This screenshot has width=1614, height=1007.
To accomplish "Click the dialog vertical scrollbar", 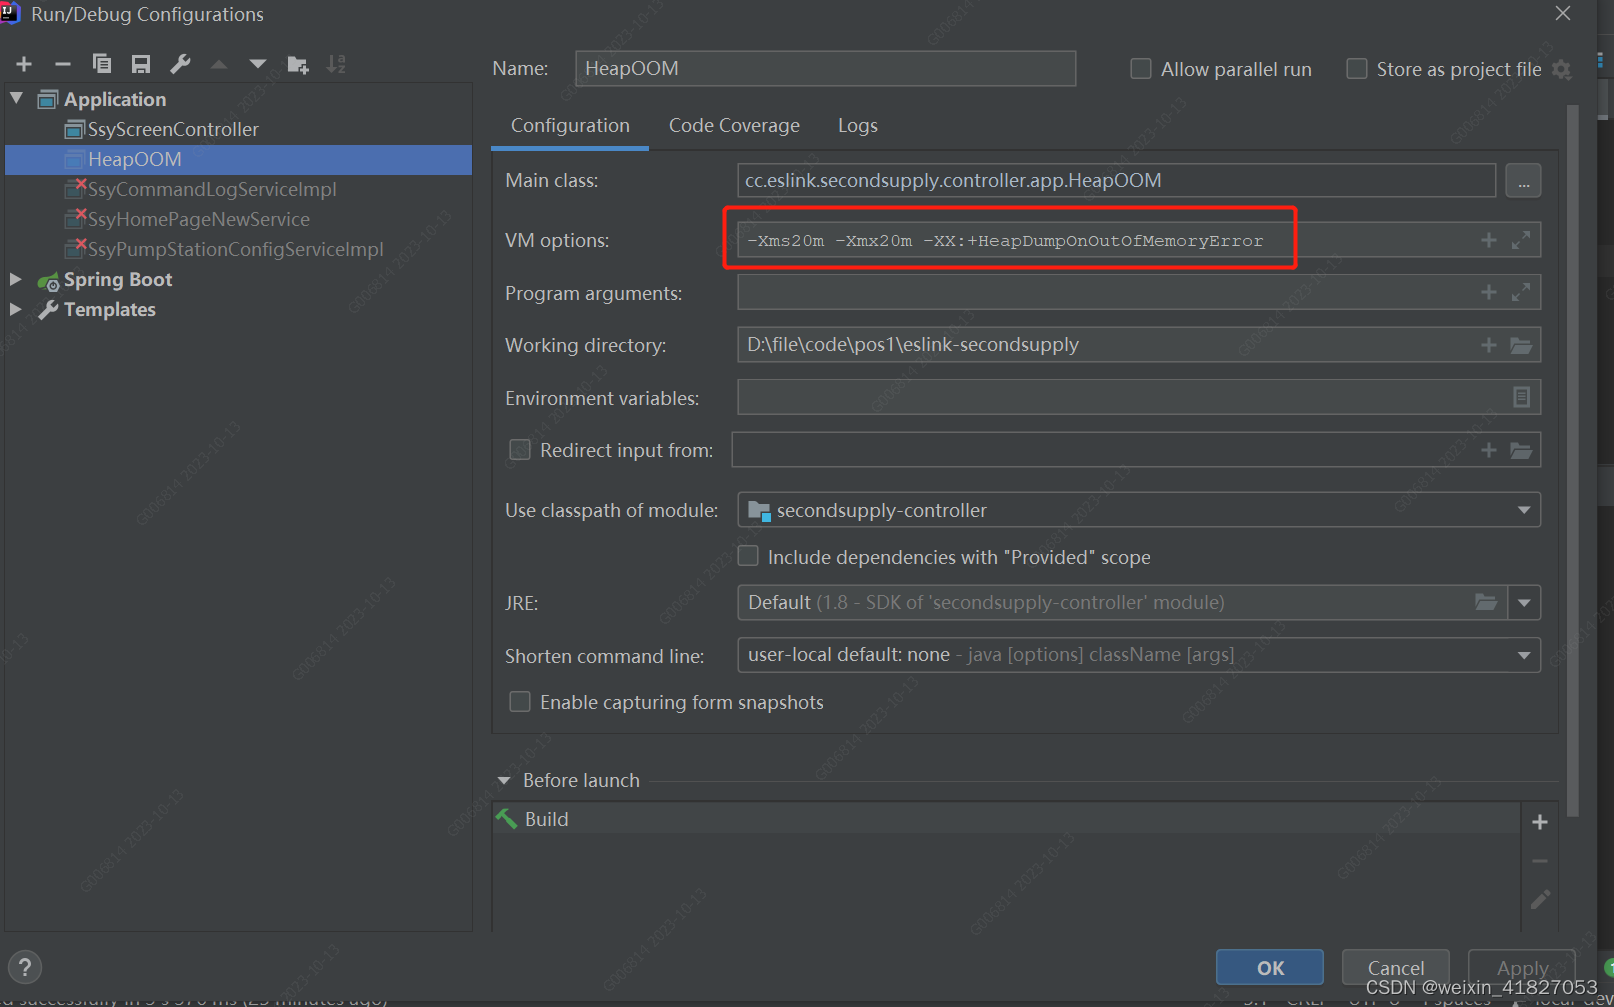I will (x=1573, y=460).
